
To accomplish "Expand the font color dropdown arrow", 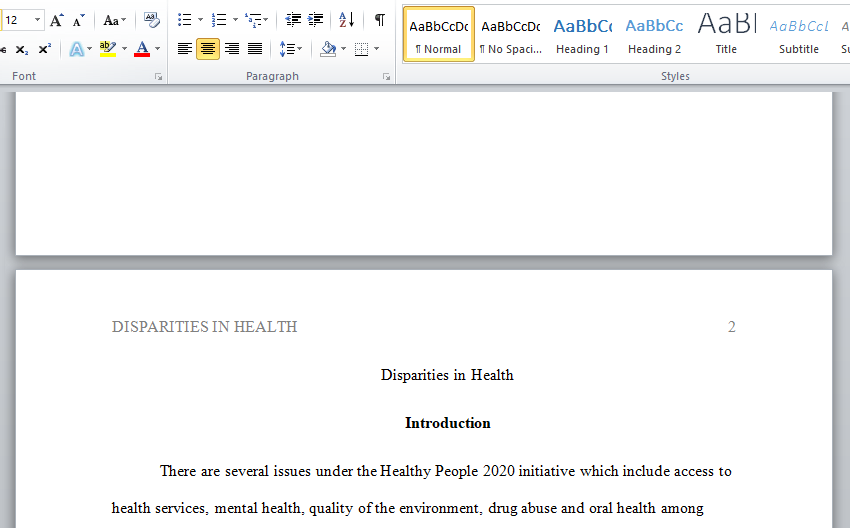I will click(157, 49).
